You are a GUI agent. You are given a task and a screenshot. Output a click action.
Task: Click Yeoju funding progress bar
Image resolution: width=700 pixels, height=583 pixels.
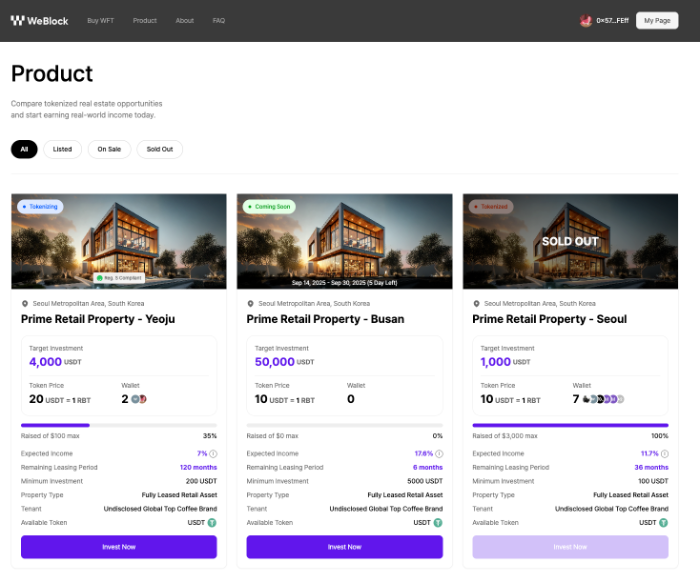click(x=119, y=425)
